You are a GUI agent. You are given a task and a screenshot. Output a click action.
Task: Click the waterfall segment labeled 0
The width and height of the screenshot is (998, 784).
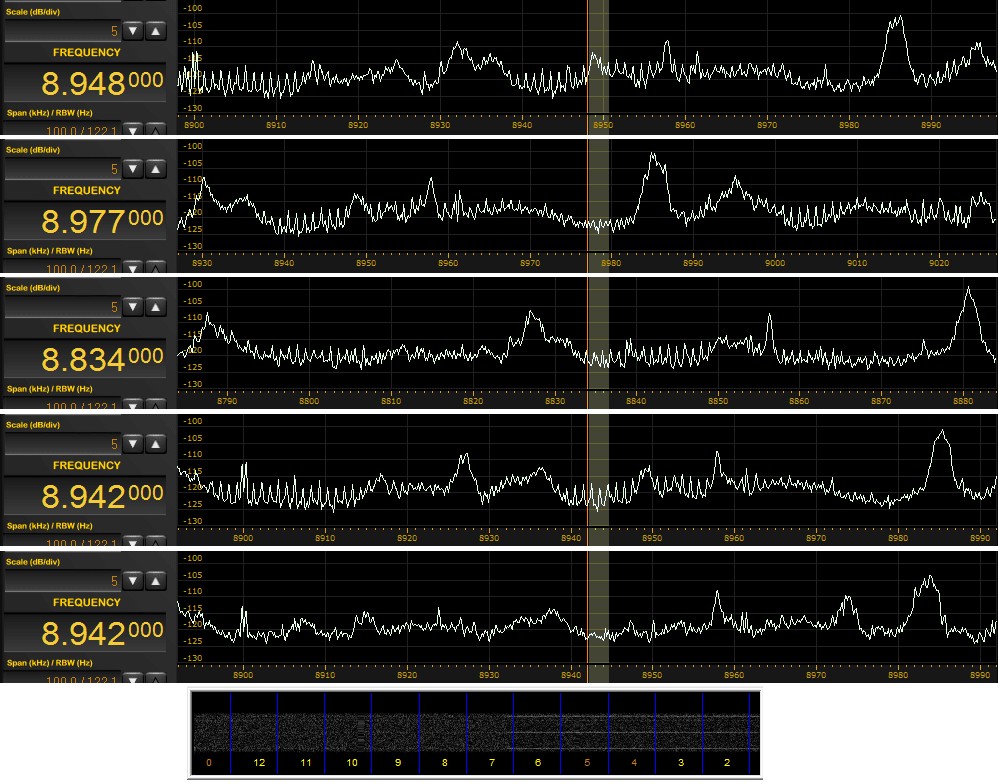(209, 762)
